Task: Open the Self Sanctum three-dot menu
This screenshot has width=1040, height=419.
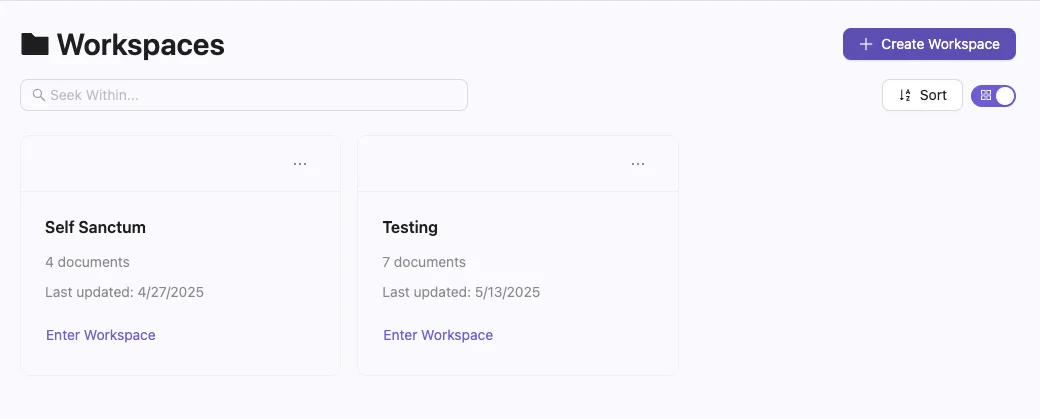Action: pyautogui.click(x=300, y=164)
